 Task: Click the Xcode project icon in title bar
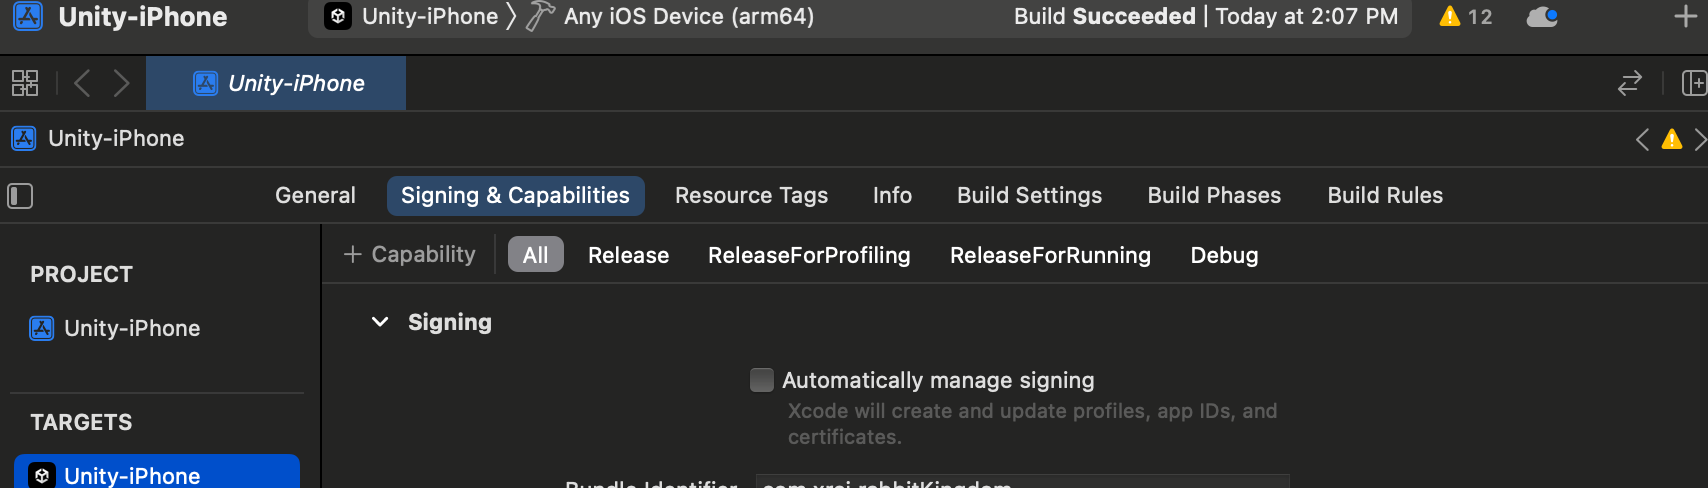point(28,16)
